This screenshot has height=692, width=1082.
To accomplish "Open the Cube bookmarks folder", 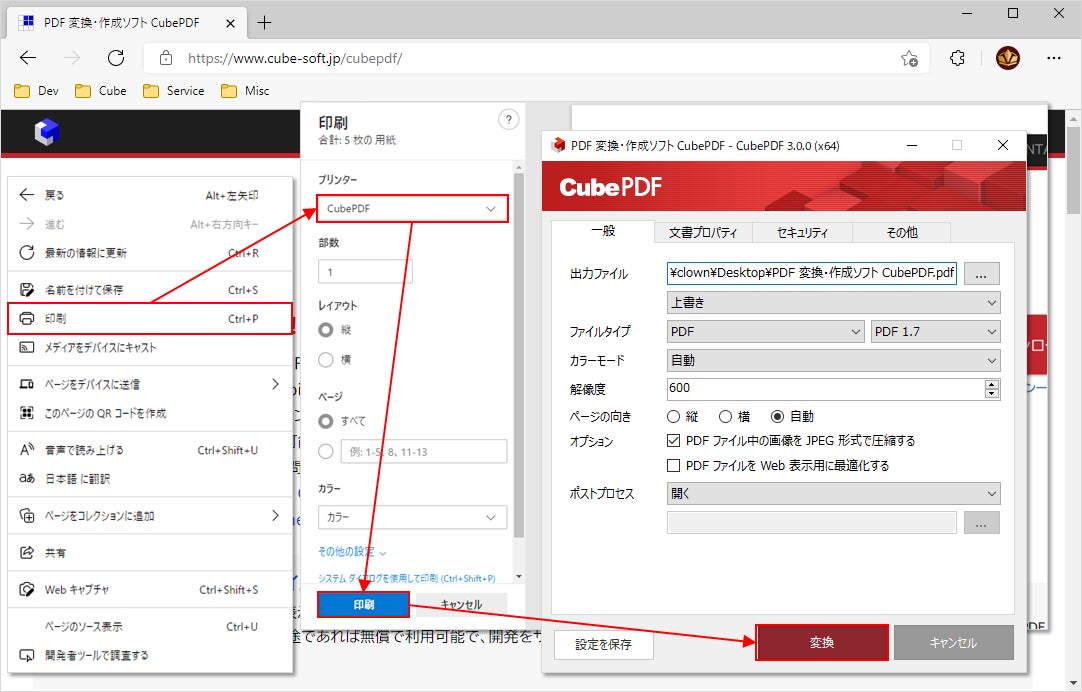I will pyautogui.click(x=101, y=90).
